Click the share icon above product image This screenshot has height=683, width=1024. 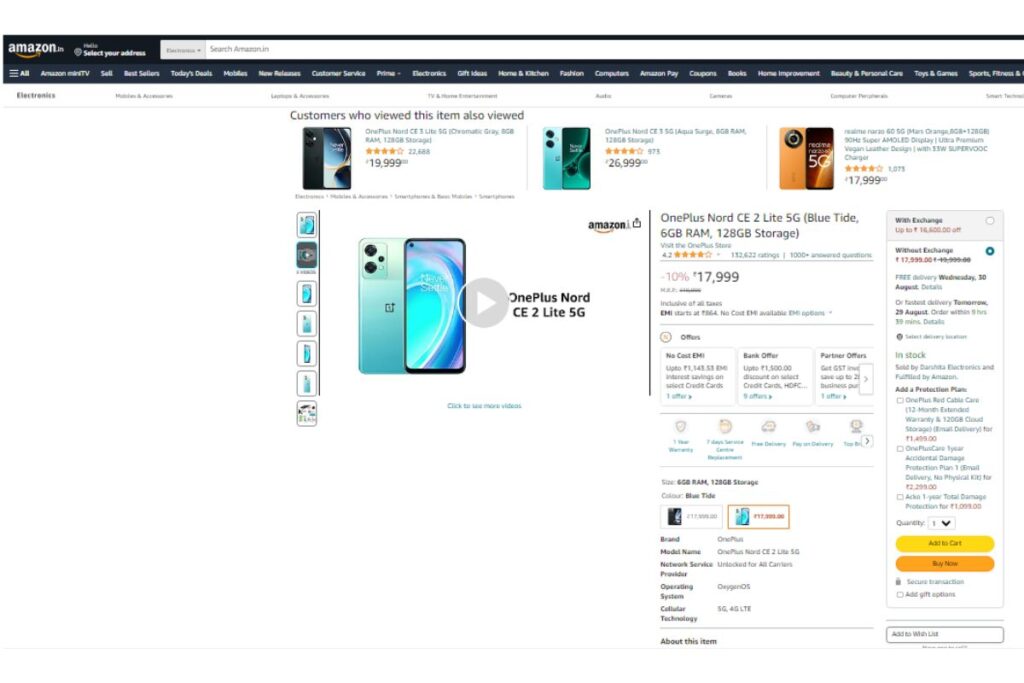pos(637,223)
